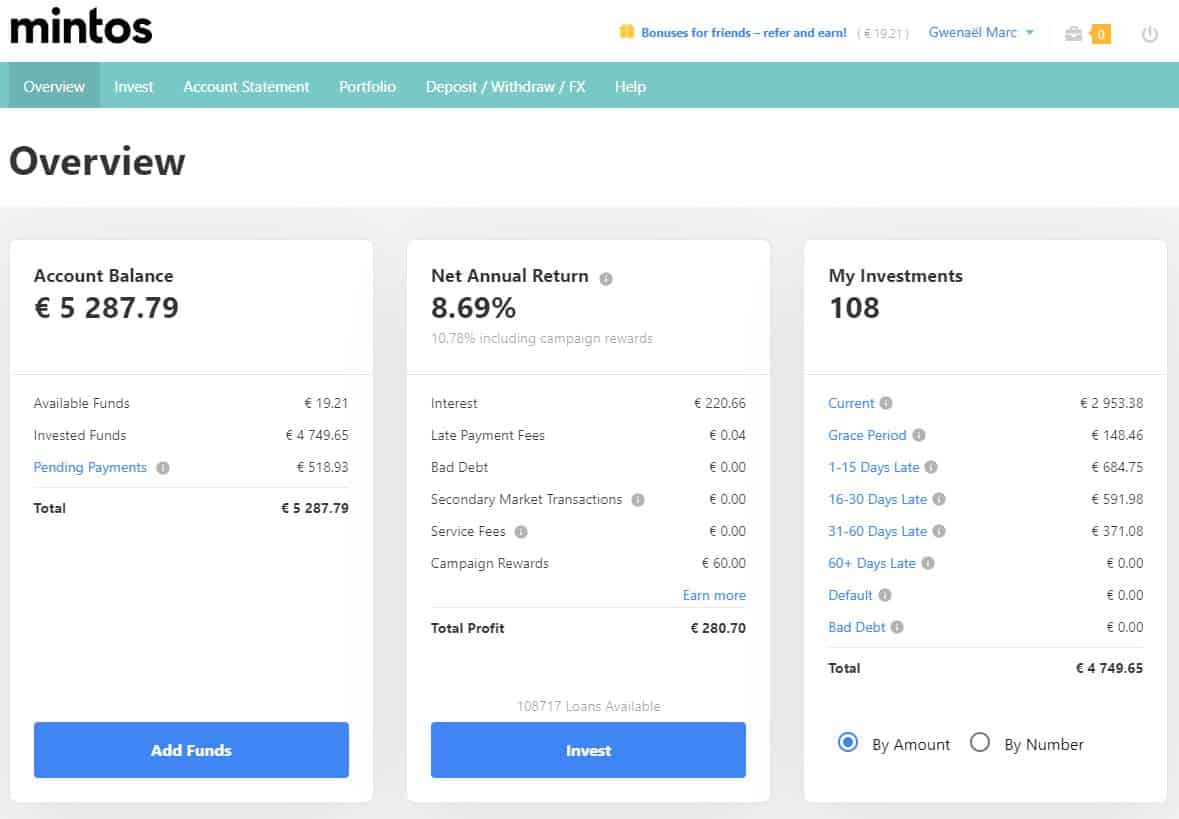The height and width of the screenshot is (819, 1179).
Task: Open Deposit / Withdraw / FX menu
Action: [505, 87]
